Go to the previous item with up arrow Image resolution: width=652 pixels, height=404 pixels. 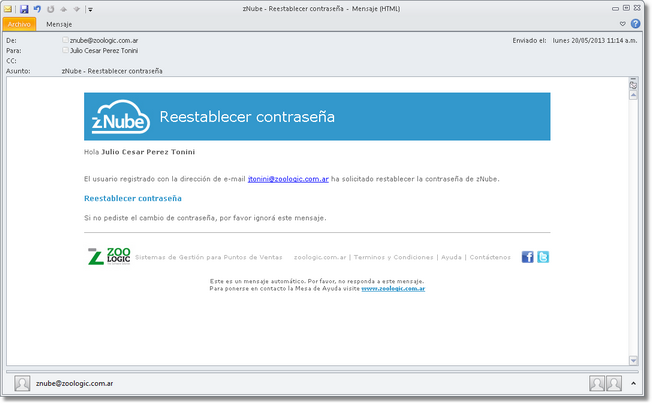tap(63, 9)
